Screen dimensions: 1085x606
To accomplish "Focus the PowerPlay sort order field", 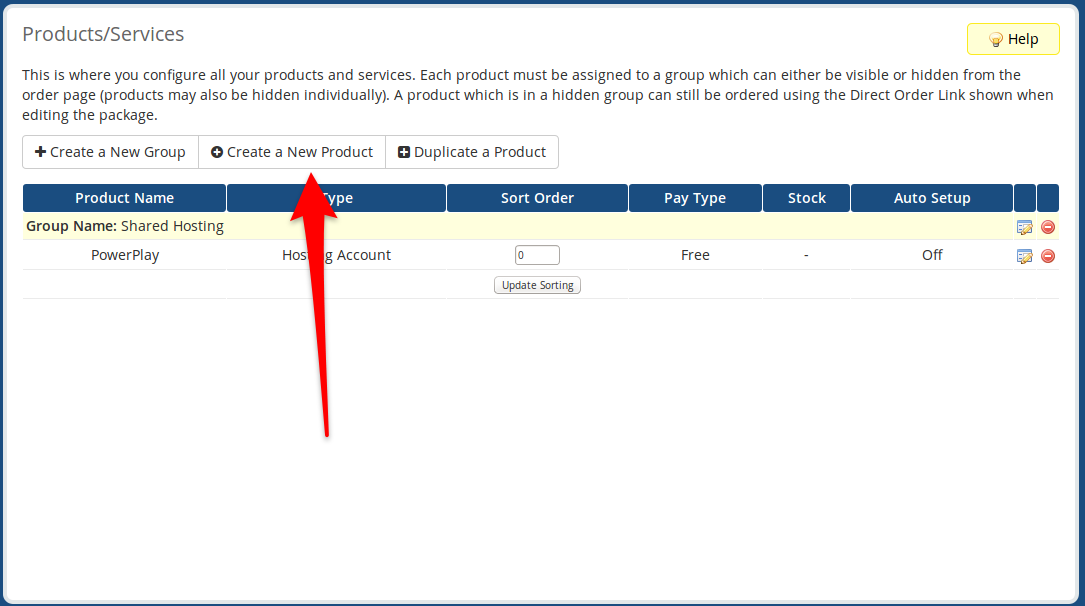I will pyautogui.click(x=537, y=255).
